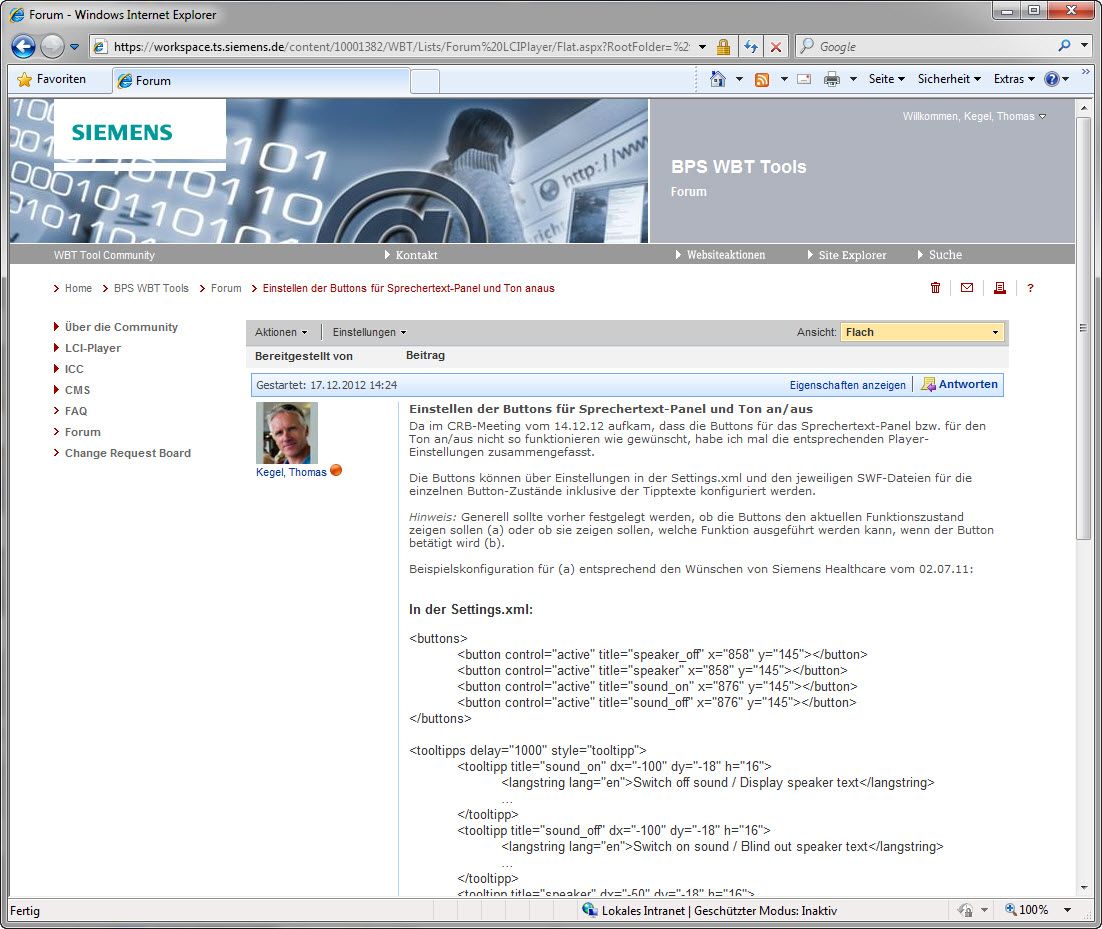Click the refresh icon beside address bar
This screenshot has height=929, width=1102.
click(750, 46)
